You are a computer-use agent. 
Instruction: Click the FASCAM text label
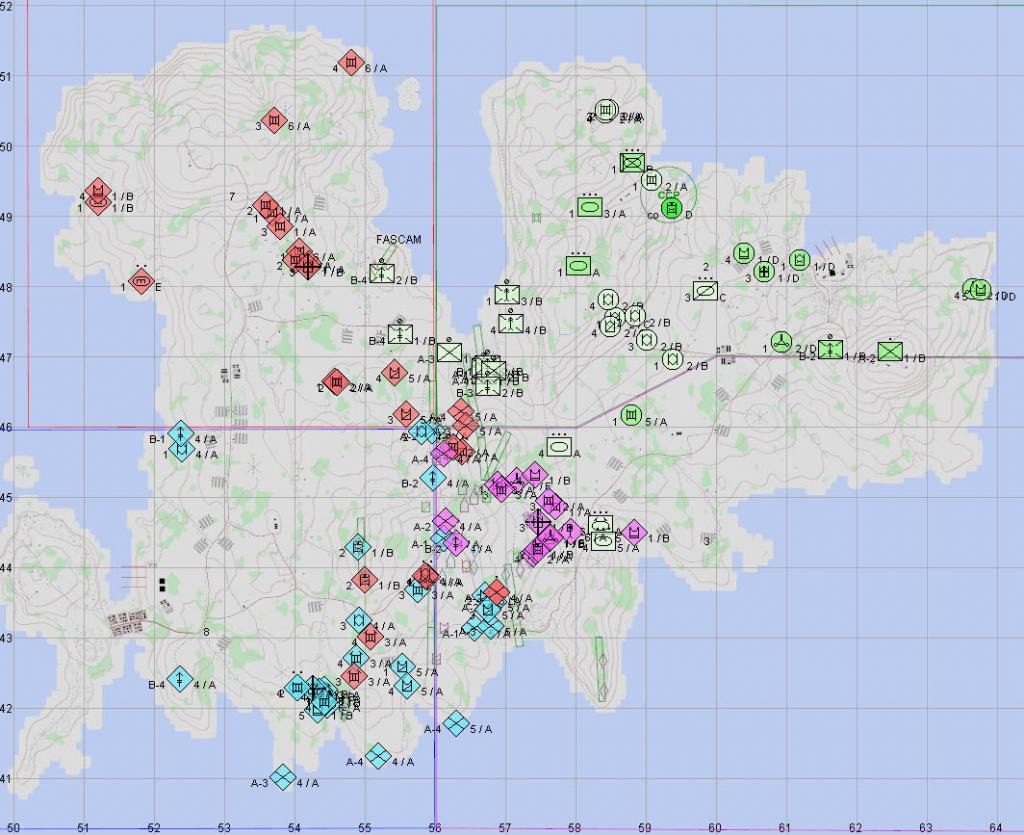399,240
